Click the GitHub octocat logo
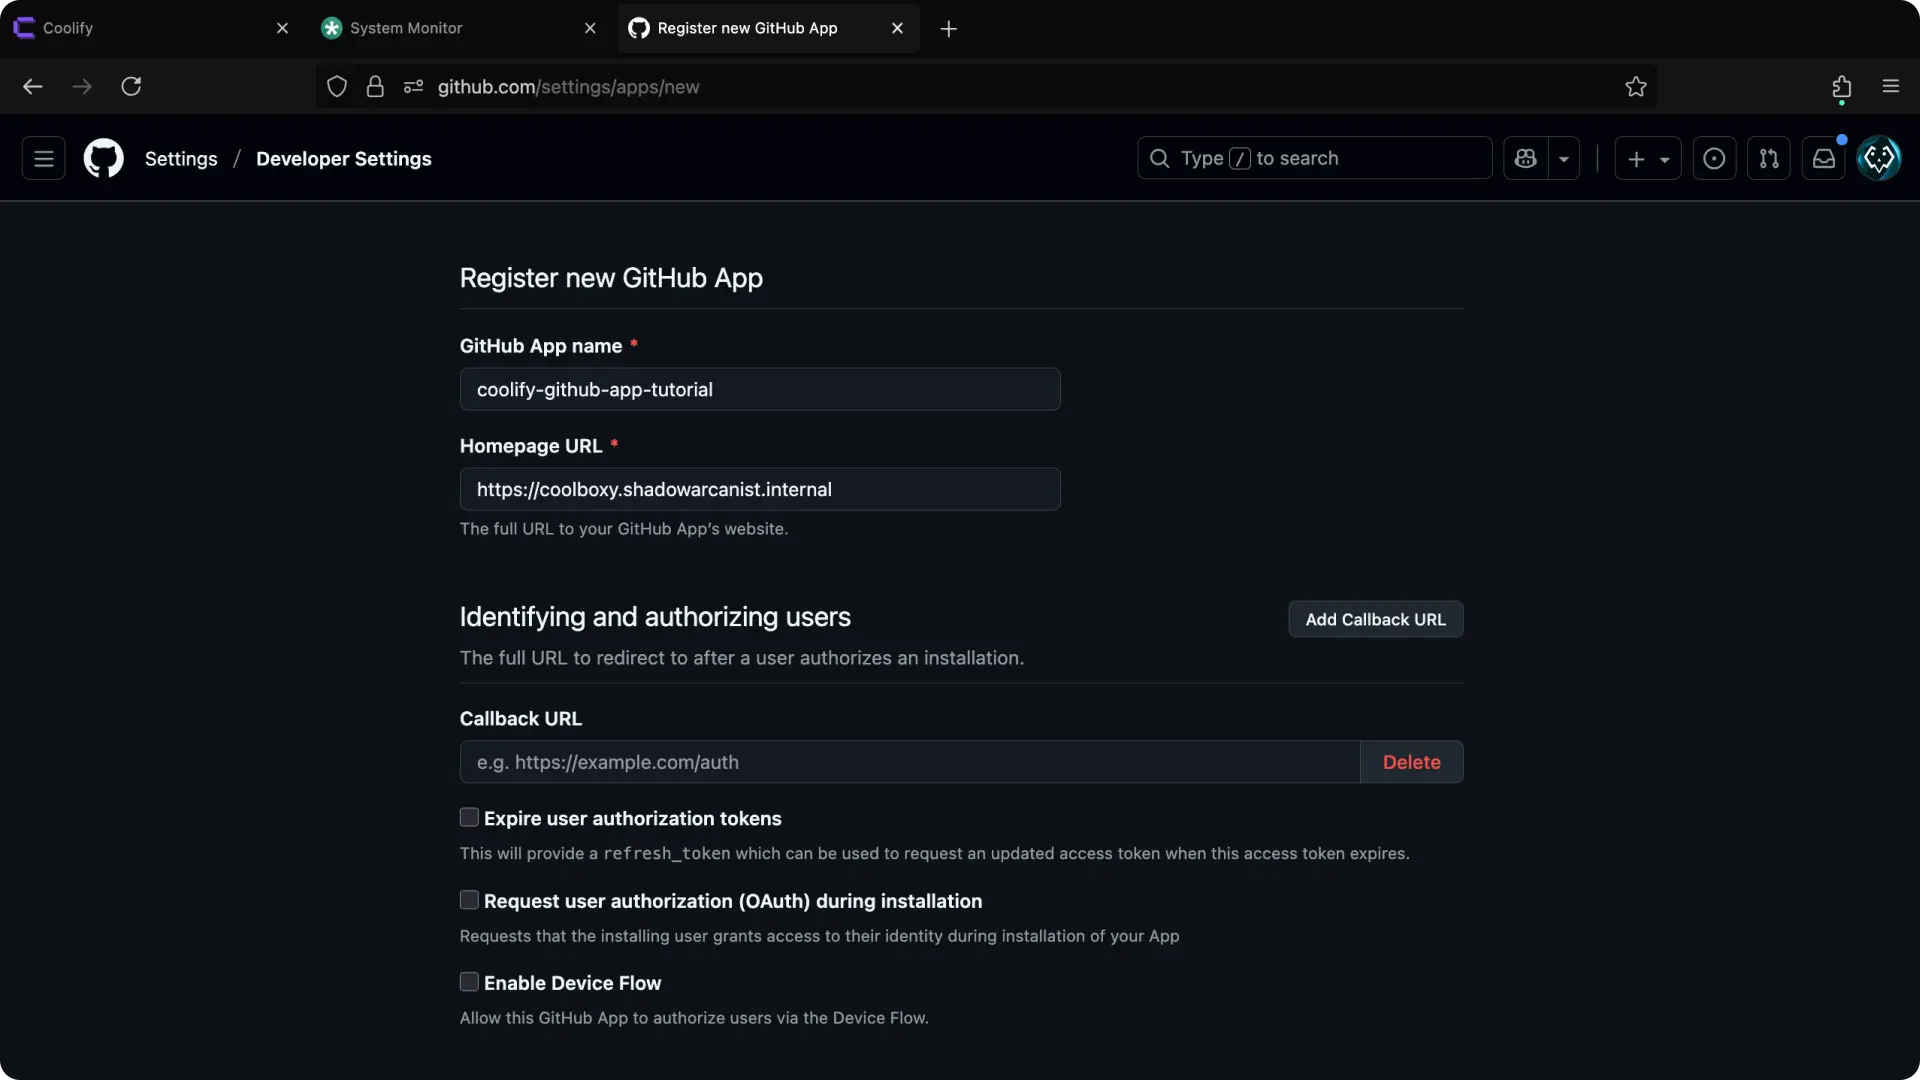Screen dimensions: 1920x1080 tap(103, 158)
